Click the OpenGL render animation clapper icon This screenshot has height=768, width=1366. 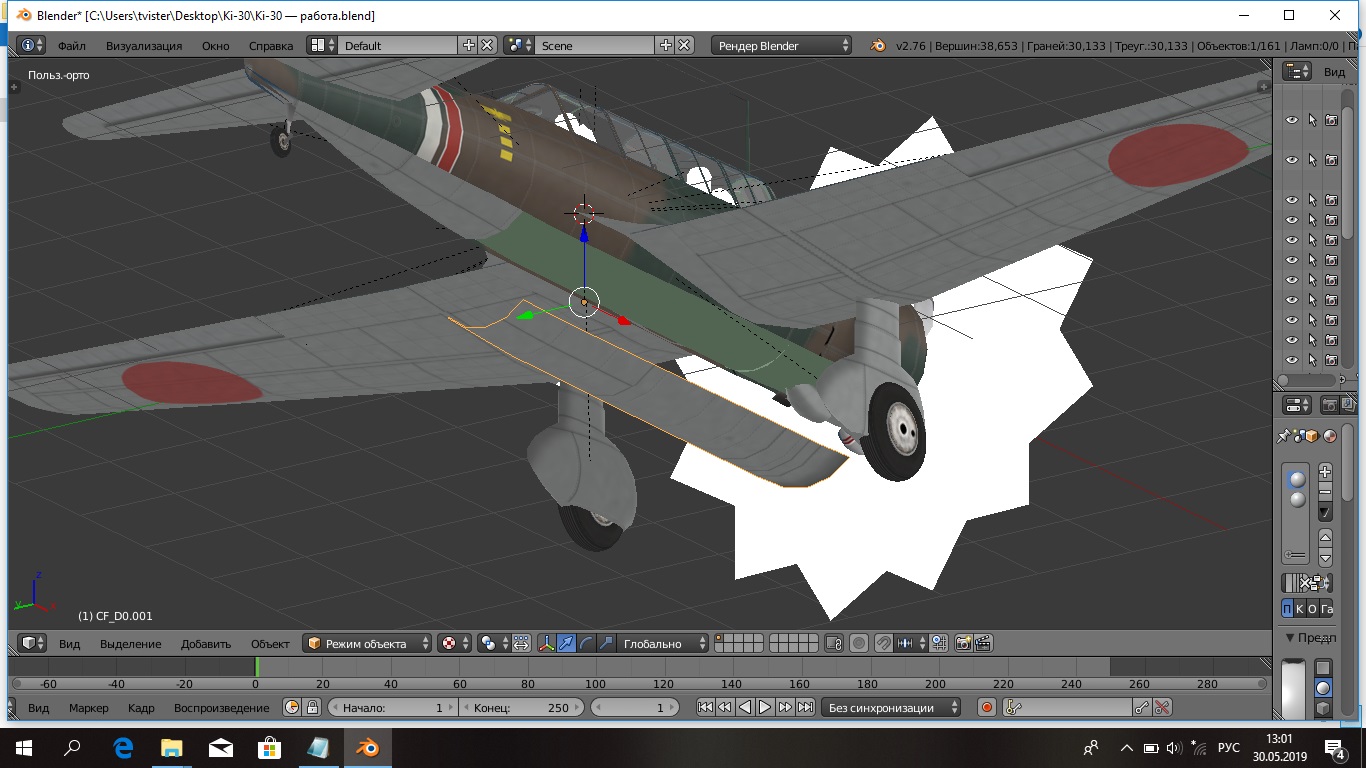point(983,644)
